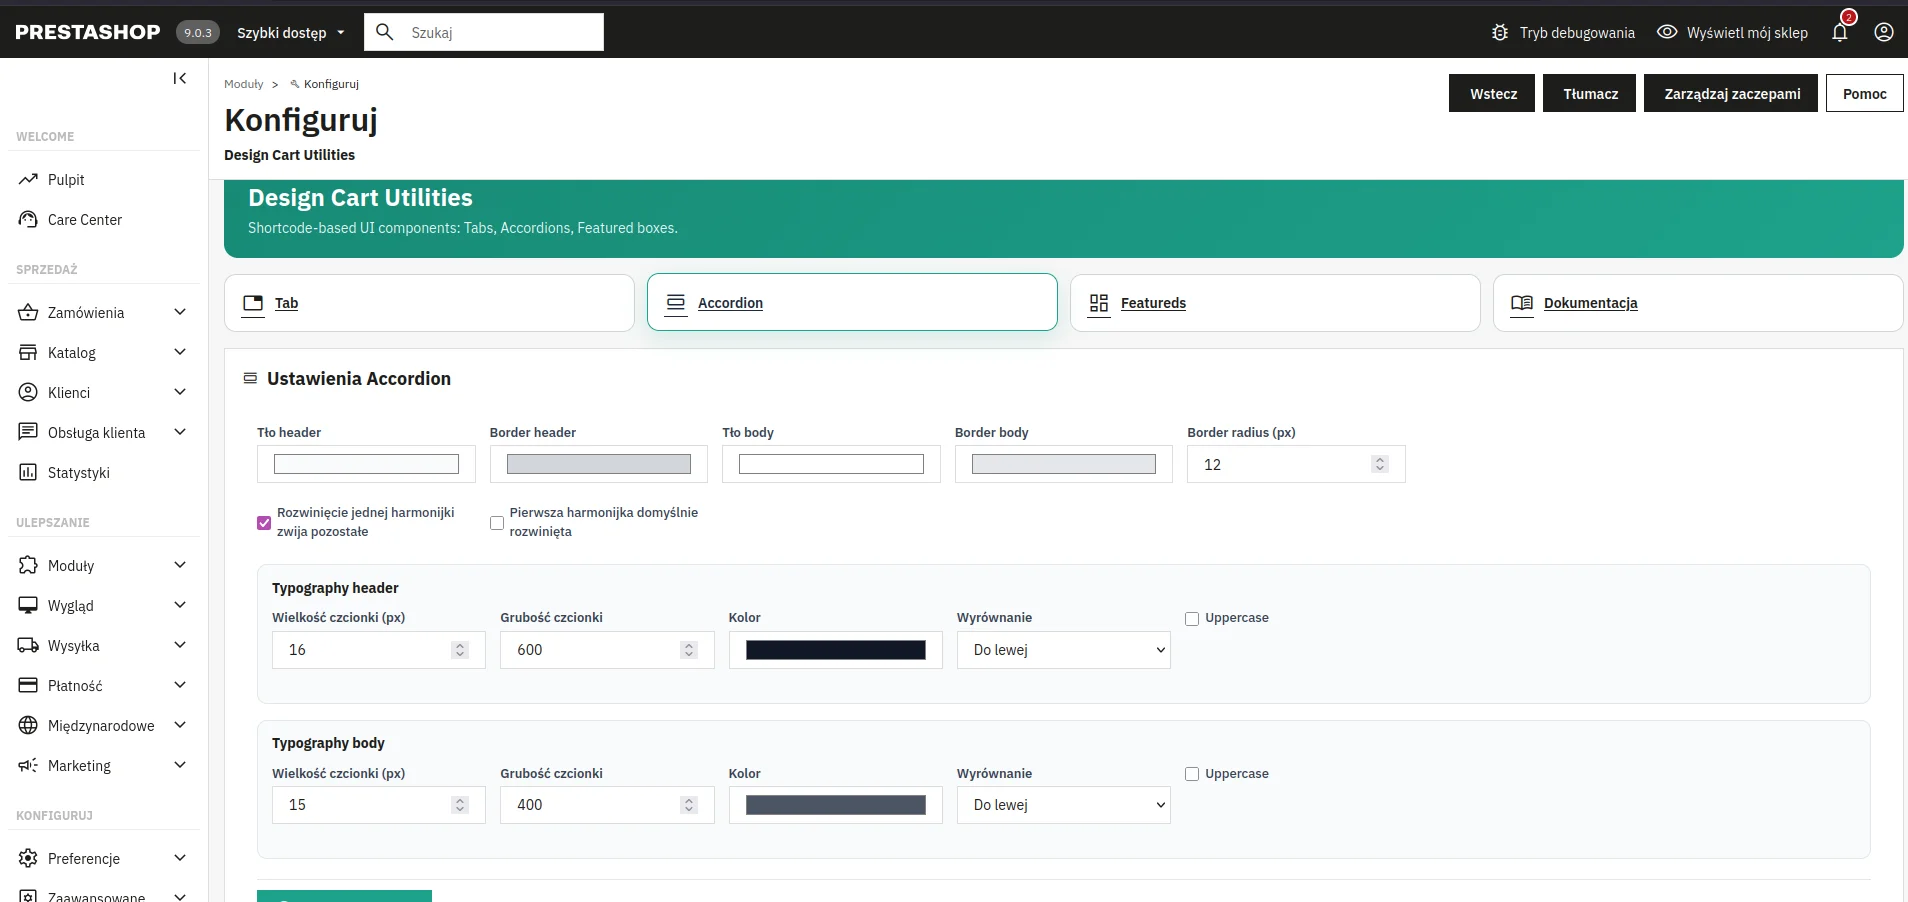
Task: Click the Care Center headset icon
Action: tap(28, 220)
